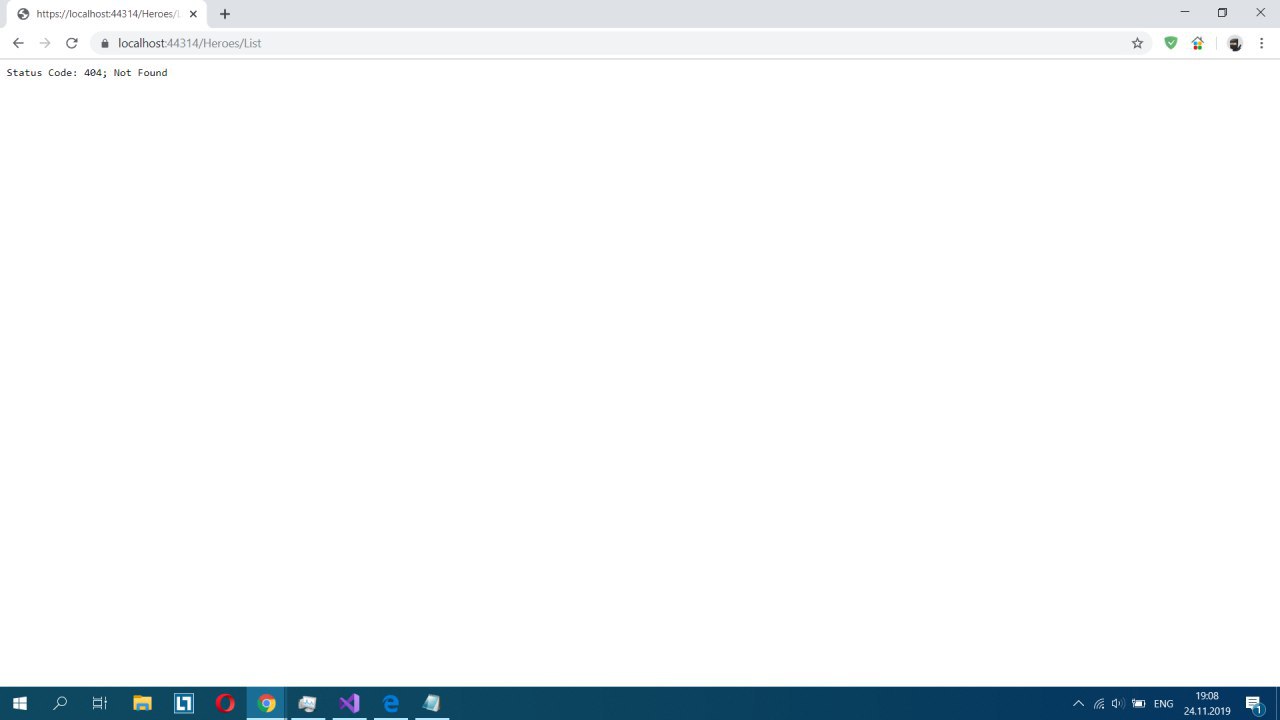The width and height of the screenshot is (1280, 720).
Task: Click the 'Status Code: 404; Not Found' text
Action: (x=87, y=73)
